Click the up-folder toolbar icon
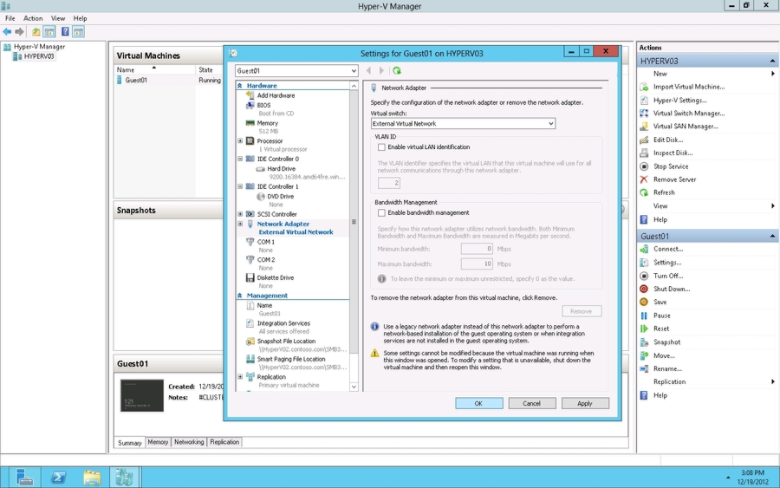Screen dimensions: 780x488 [x=36, y=32]
